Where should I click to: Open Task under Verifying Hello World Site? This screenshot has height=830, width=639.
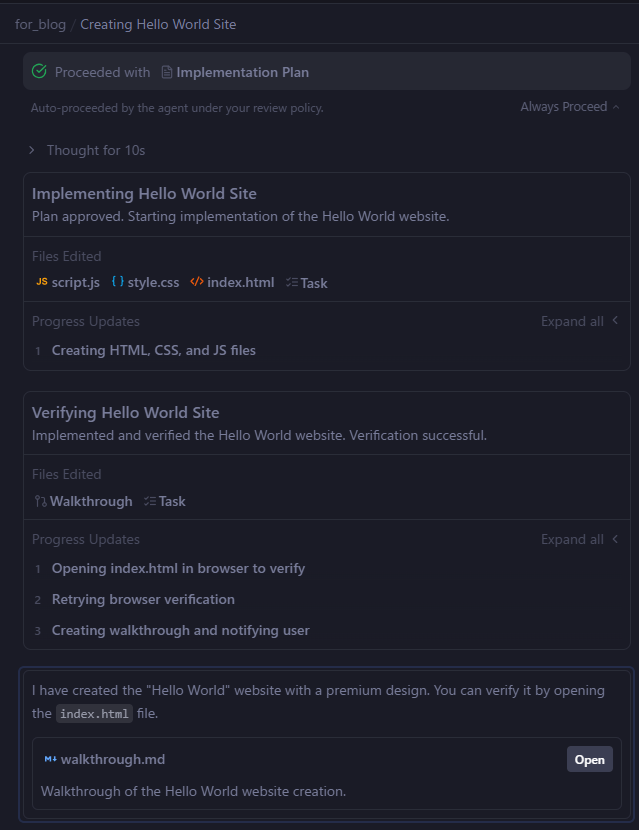pyautogui.click(x=164, y=501)
